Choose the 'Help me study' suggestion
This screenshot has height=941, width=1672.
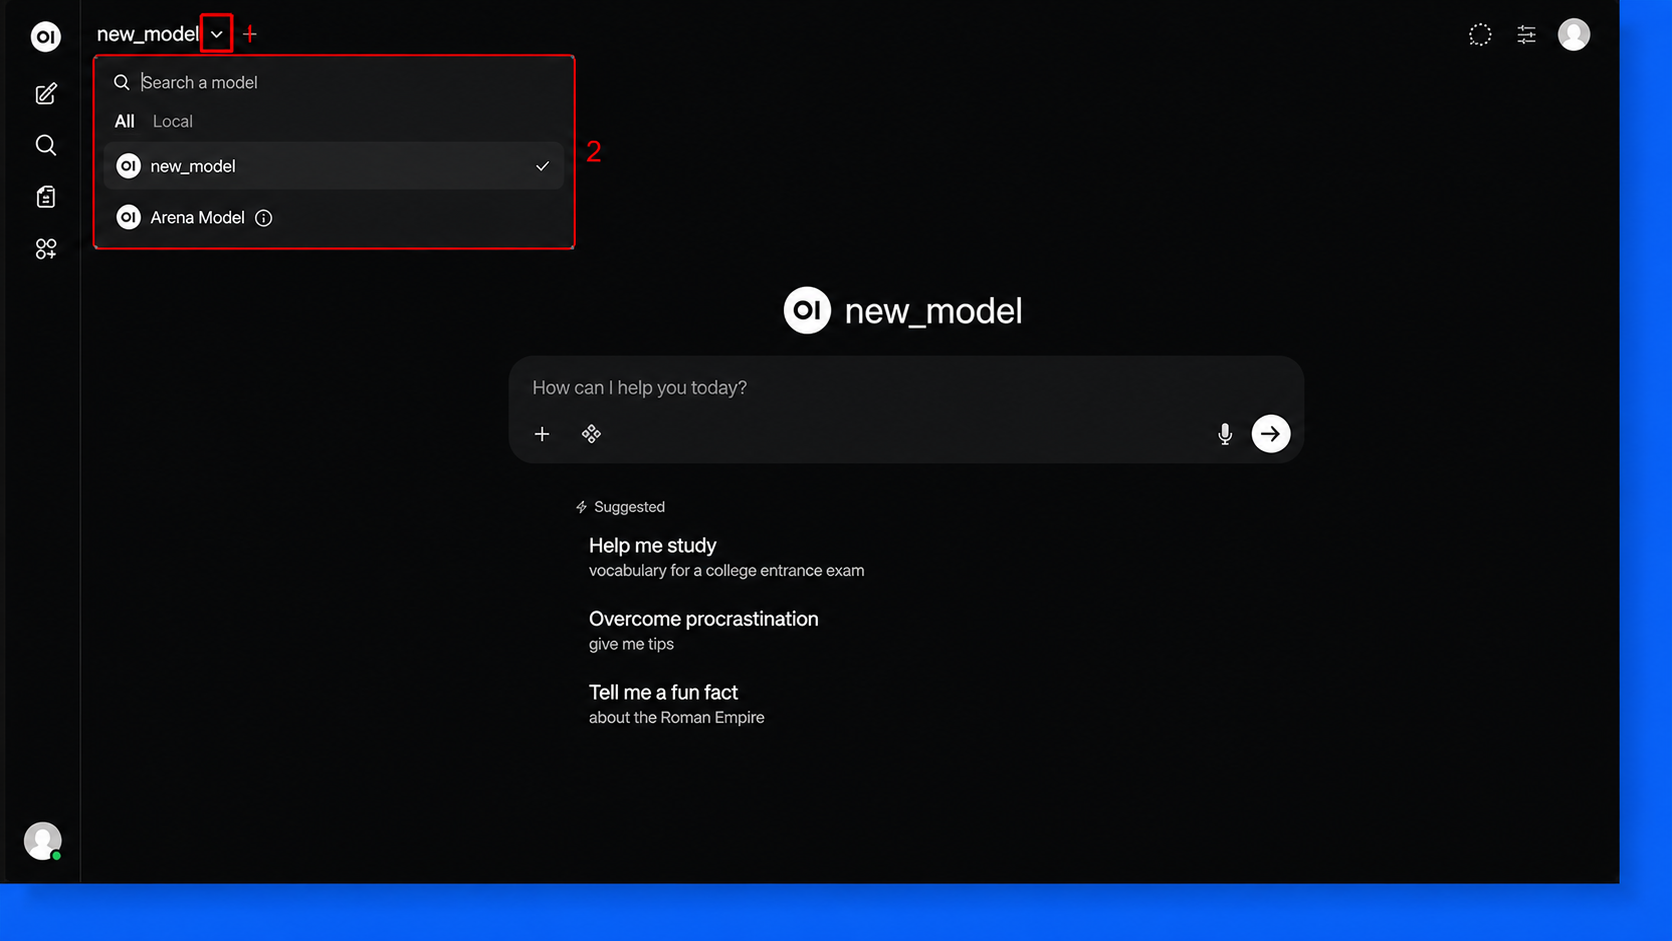(726, 557)
